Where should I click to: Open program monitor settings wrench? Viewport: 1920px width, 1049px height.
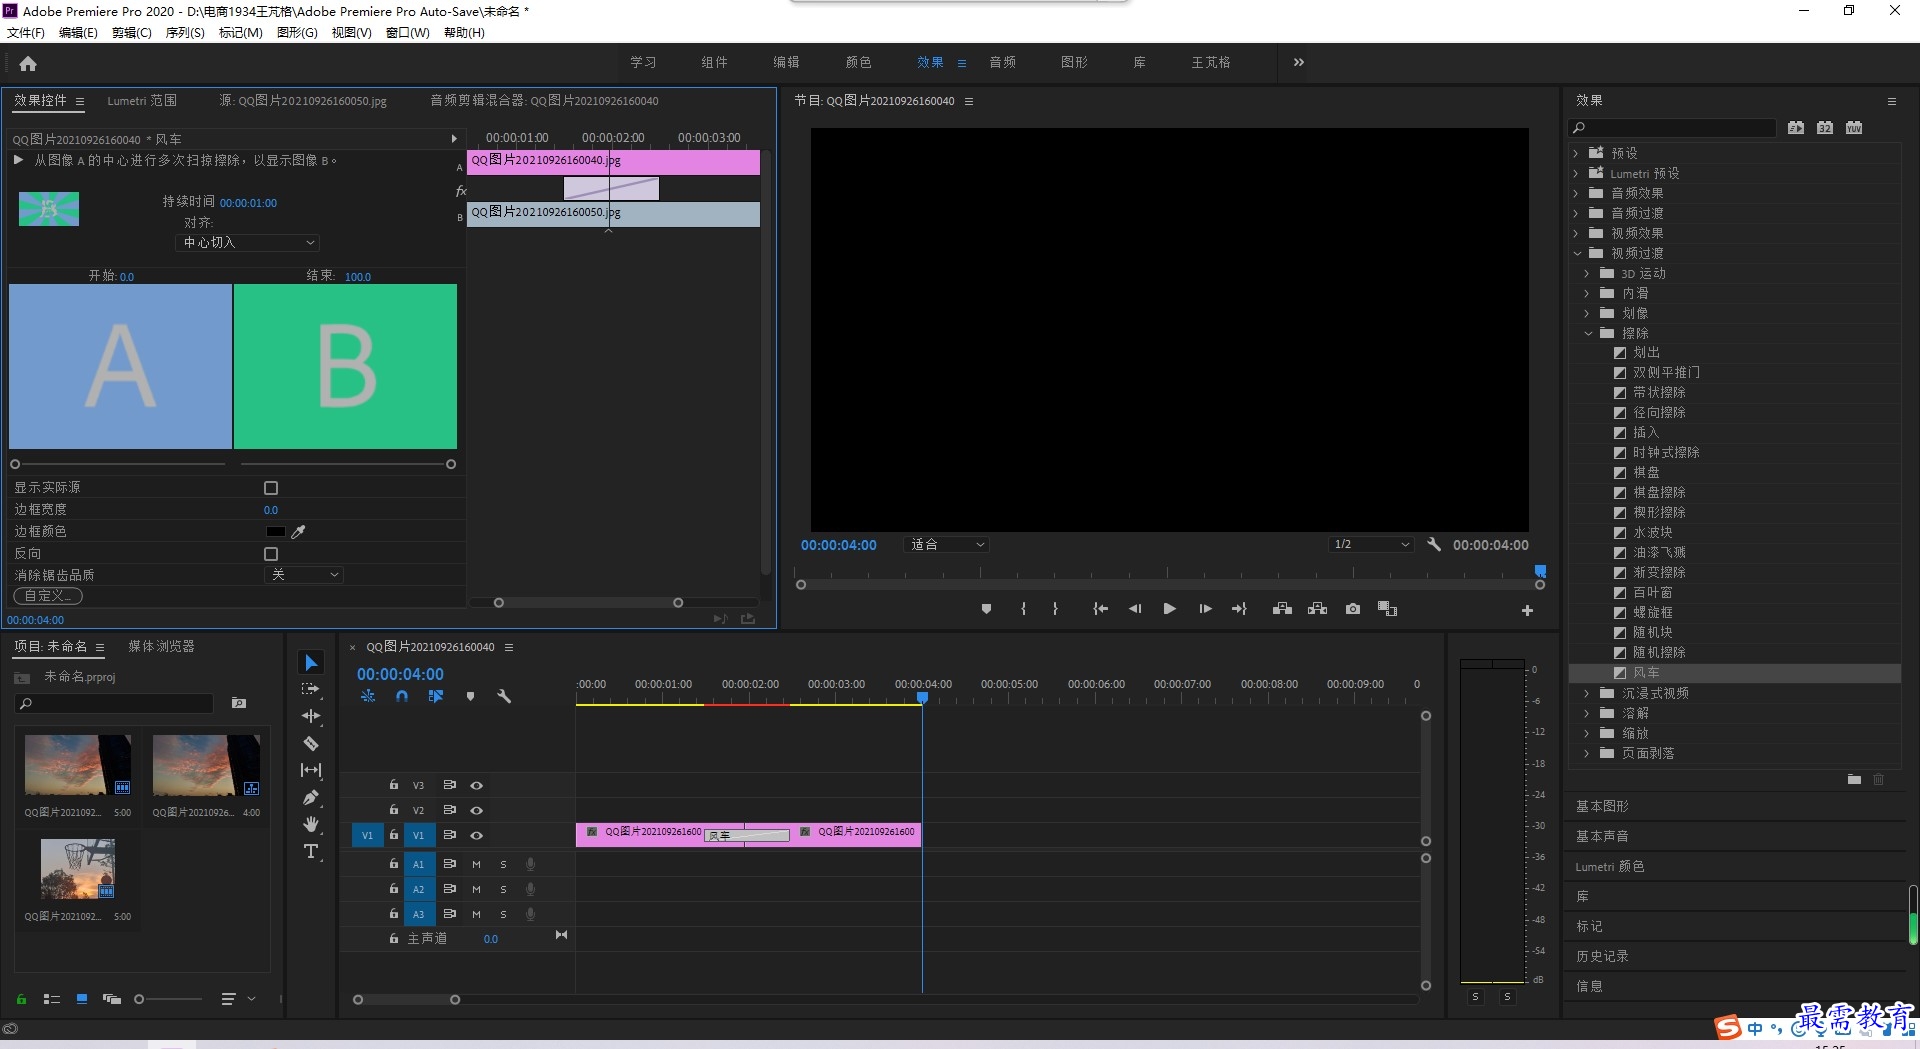click(1433, 544)
